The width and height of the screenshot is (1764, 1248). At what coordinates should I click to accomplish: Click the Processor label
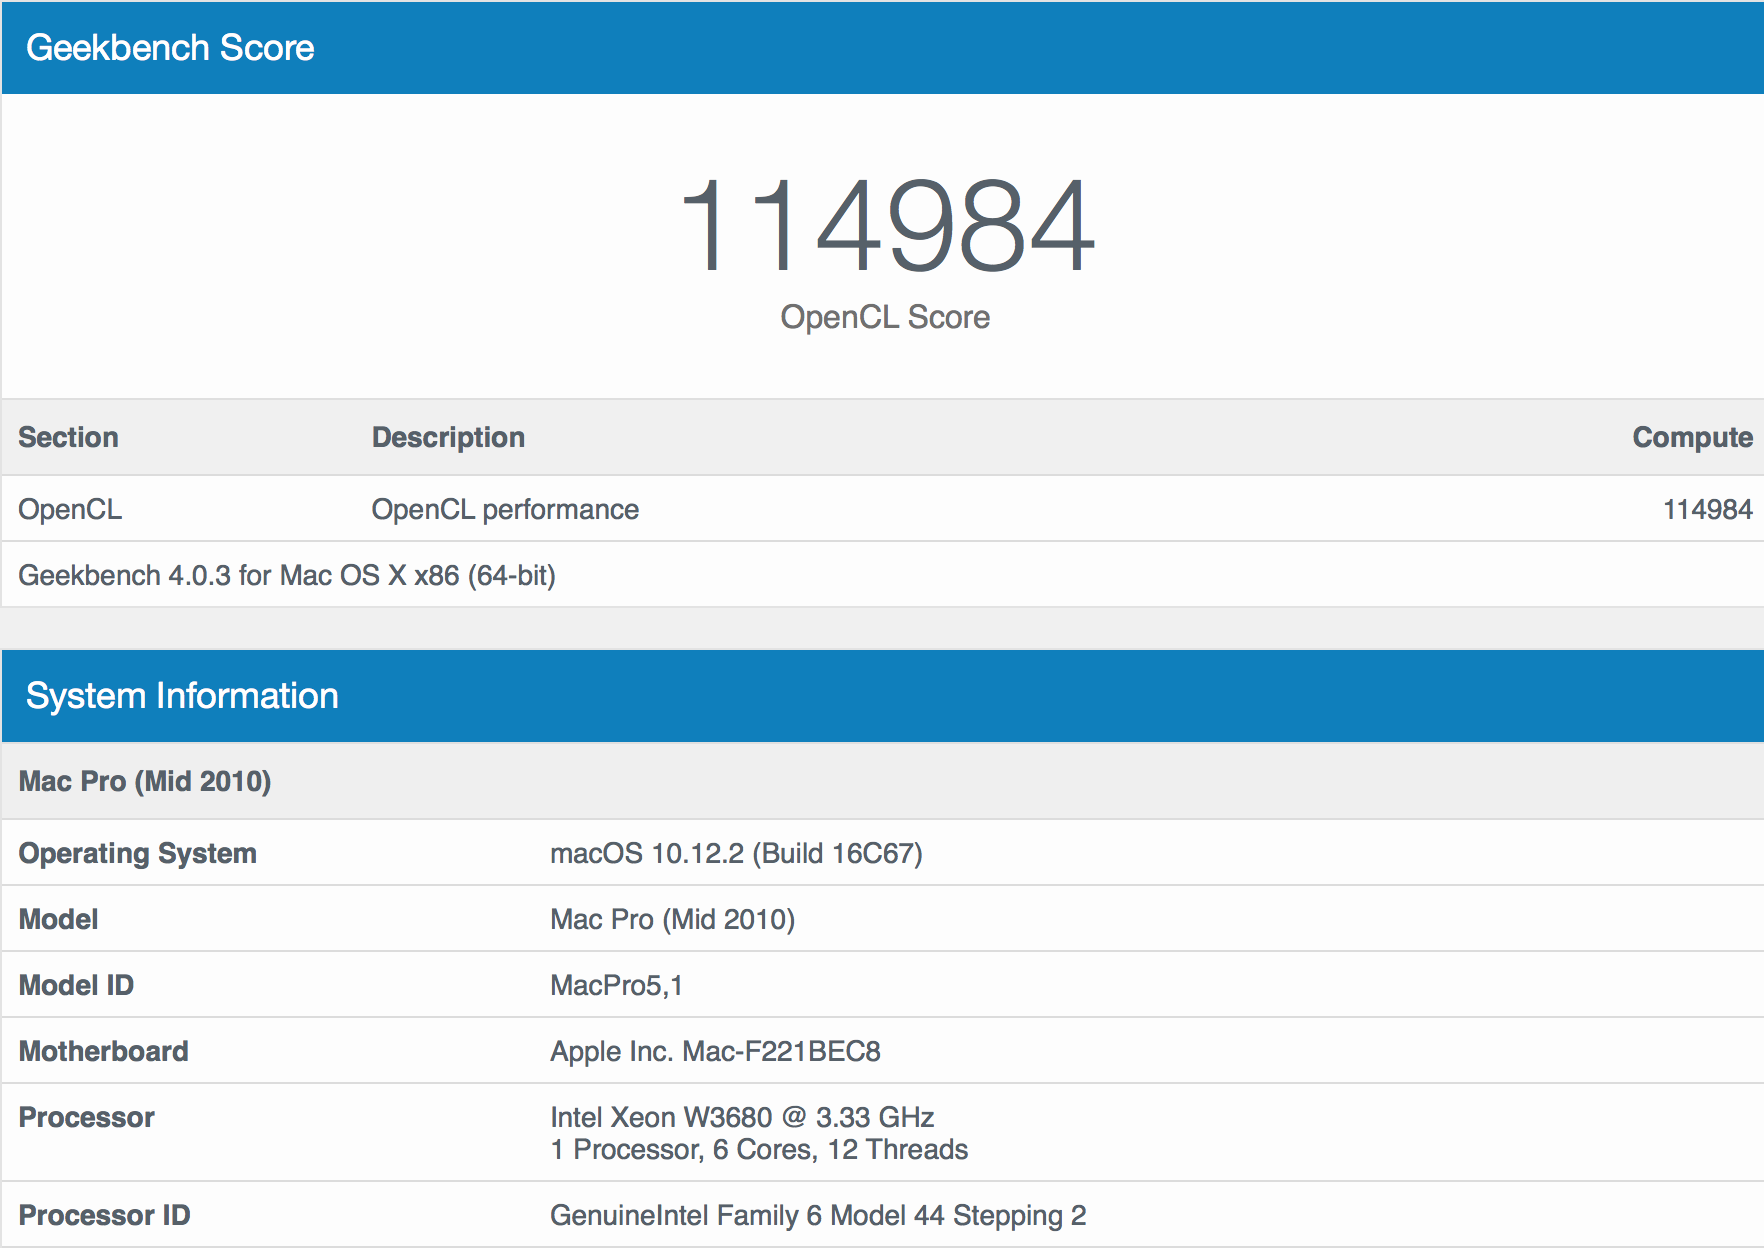[86, 1117]
